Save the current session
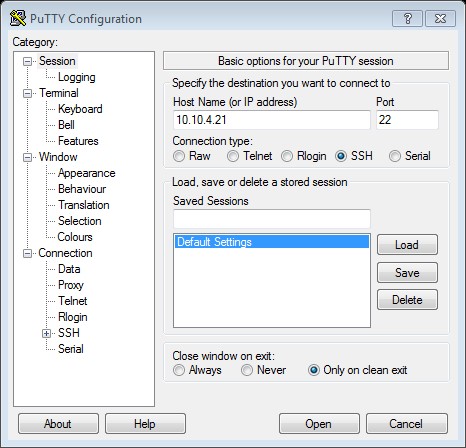466x448 pixels. coord(407,273)
